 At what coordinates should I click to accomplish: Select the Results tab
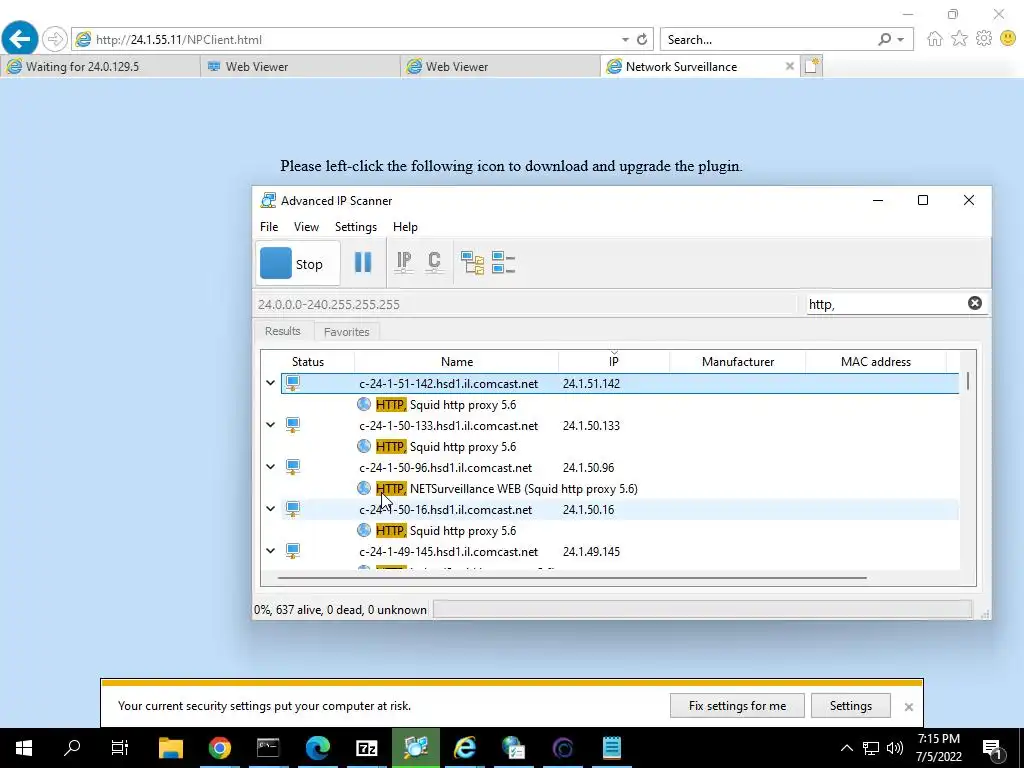tap(283, 331)
